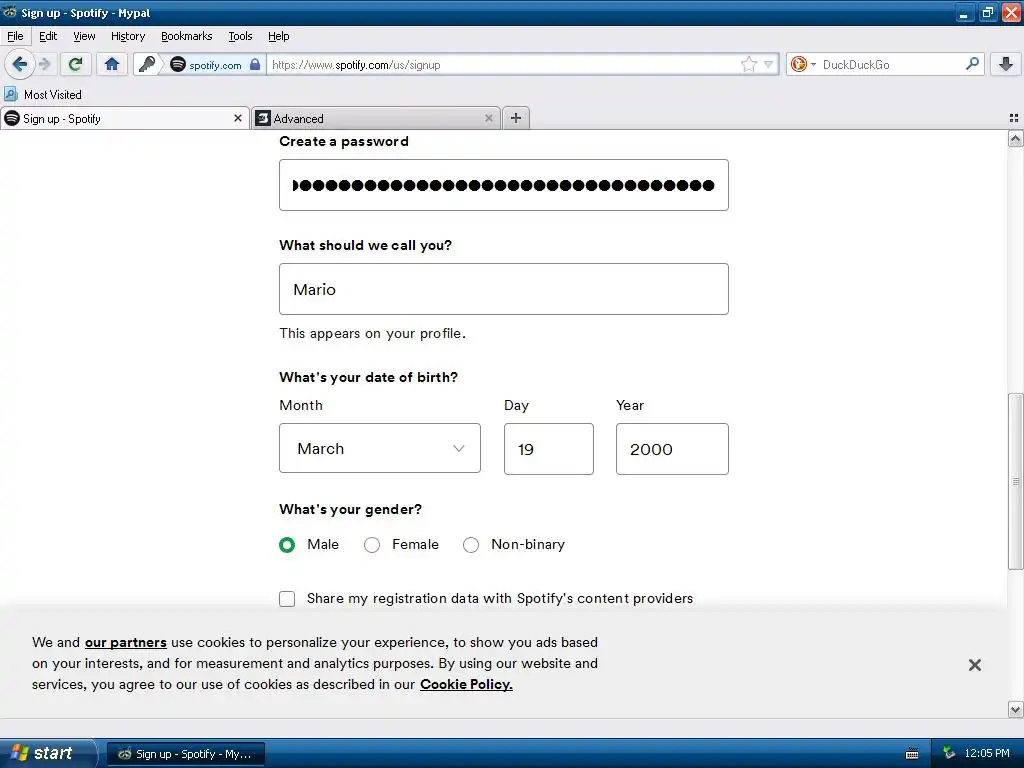This screenshot has height=768, width=1024.
Task: Click the scrollbar down arrow
Action: point(1016,709)
